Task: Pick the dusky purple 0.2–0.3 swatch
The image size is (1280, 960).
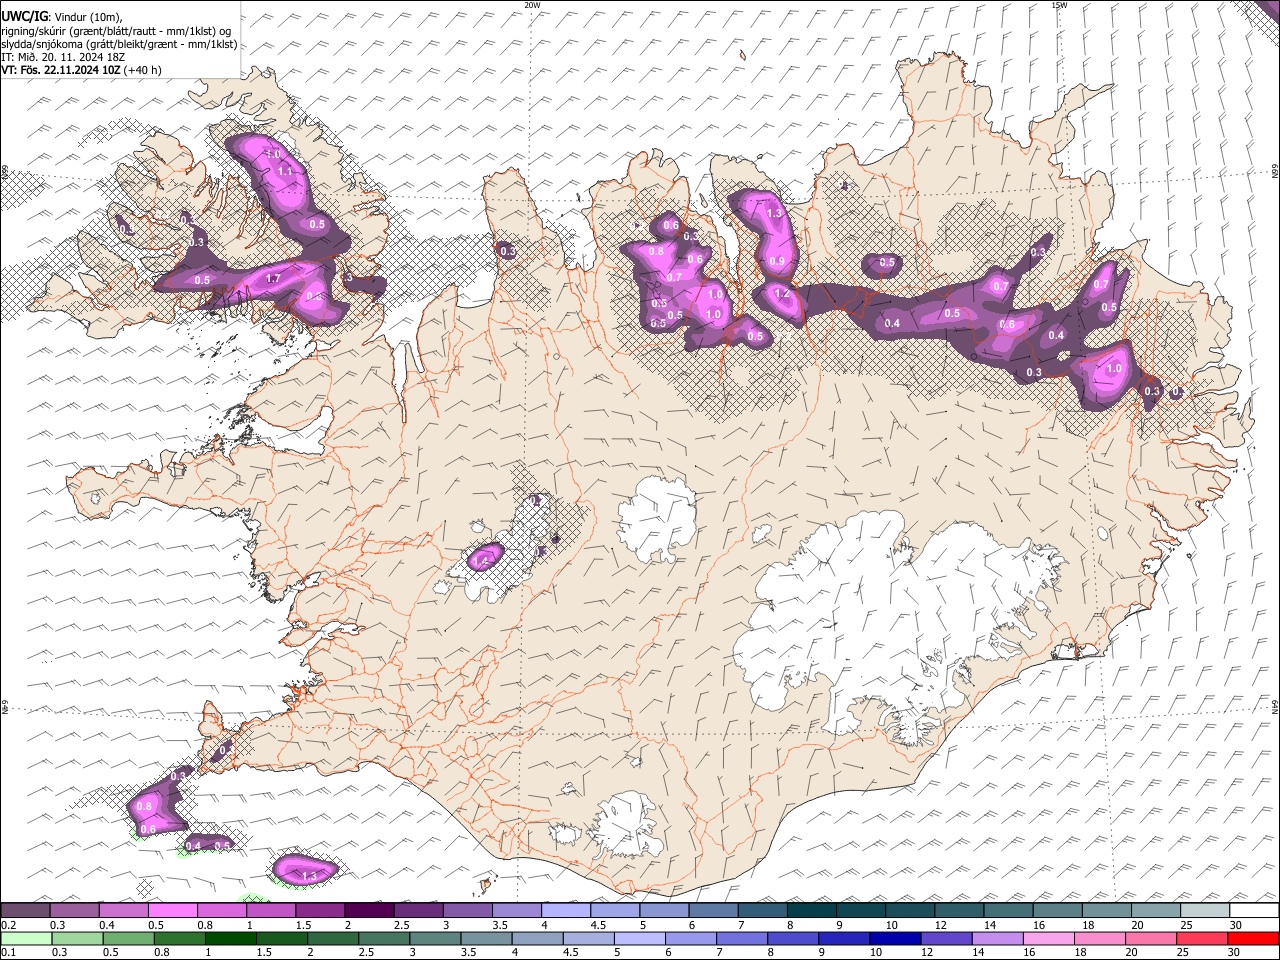Action: [x=26, y=910]
